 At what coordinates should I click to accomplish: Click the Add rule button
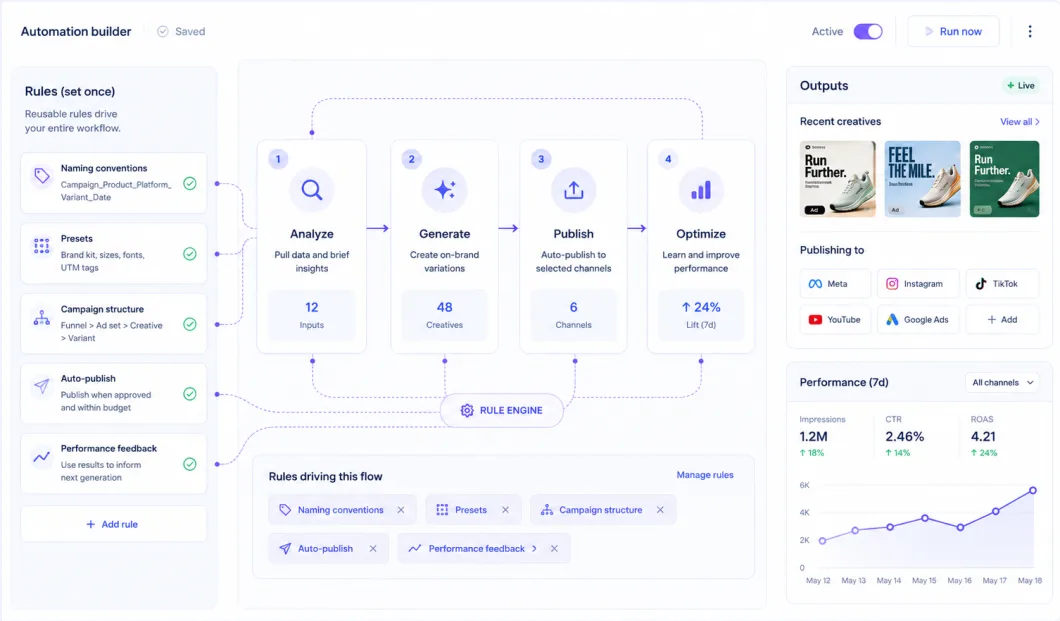pos(112,524)
